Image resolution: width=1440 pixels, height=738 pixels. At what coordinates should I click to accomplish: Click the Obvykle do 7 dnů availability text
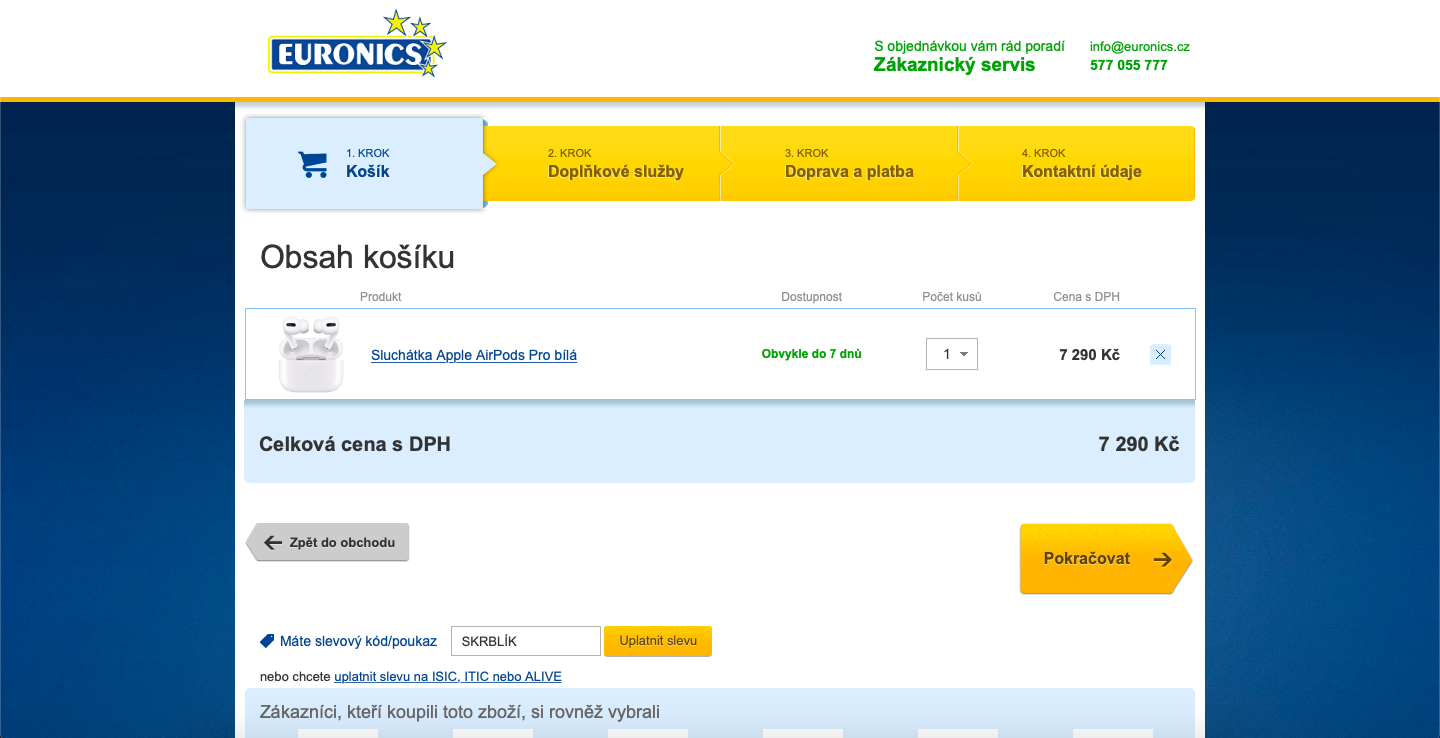812,354
